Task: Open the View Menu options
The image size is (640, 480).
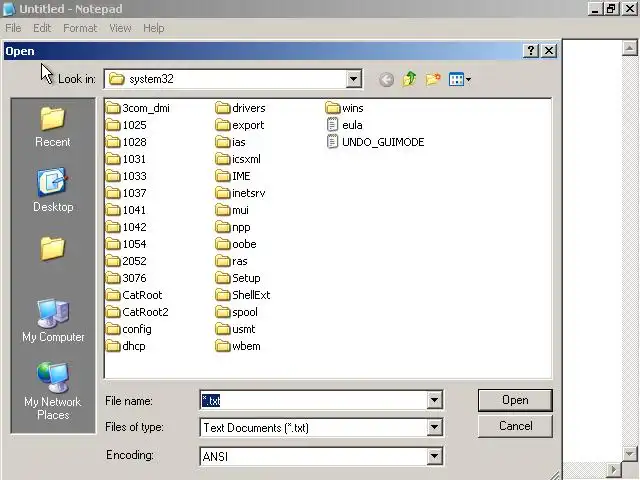Action: [x=460, y=79]
